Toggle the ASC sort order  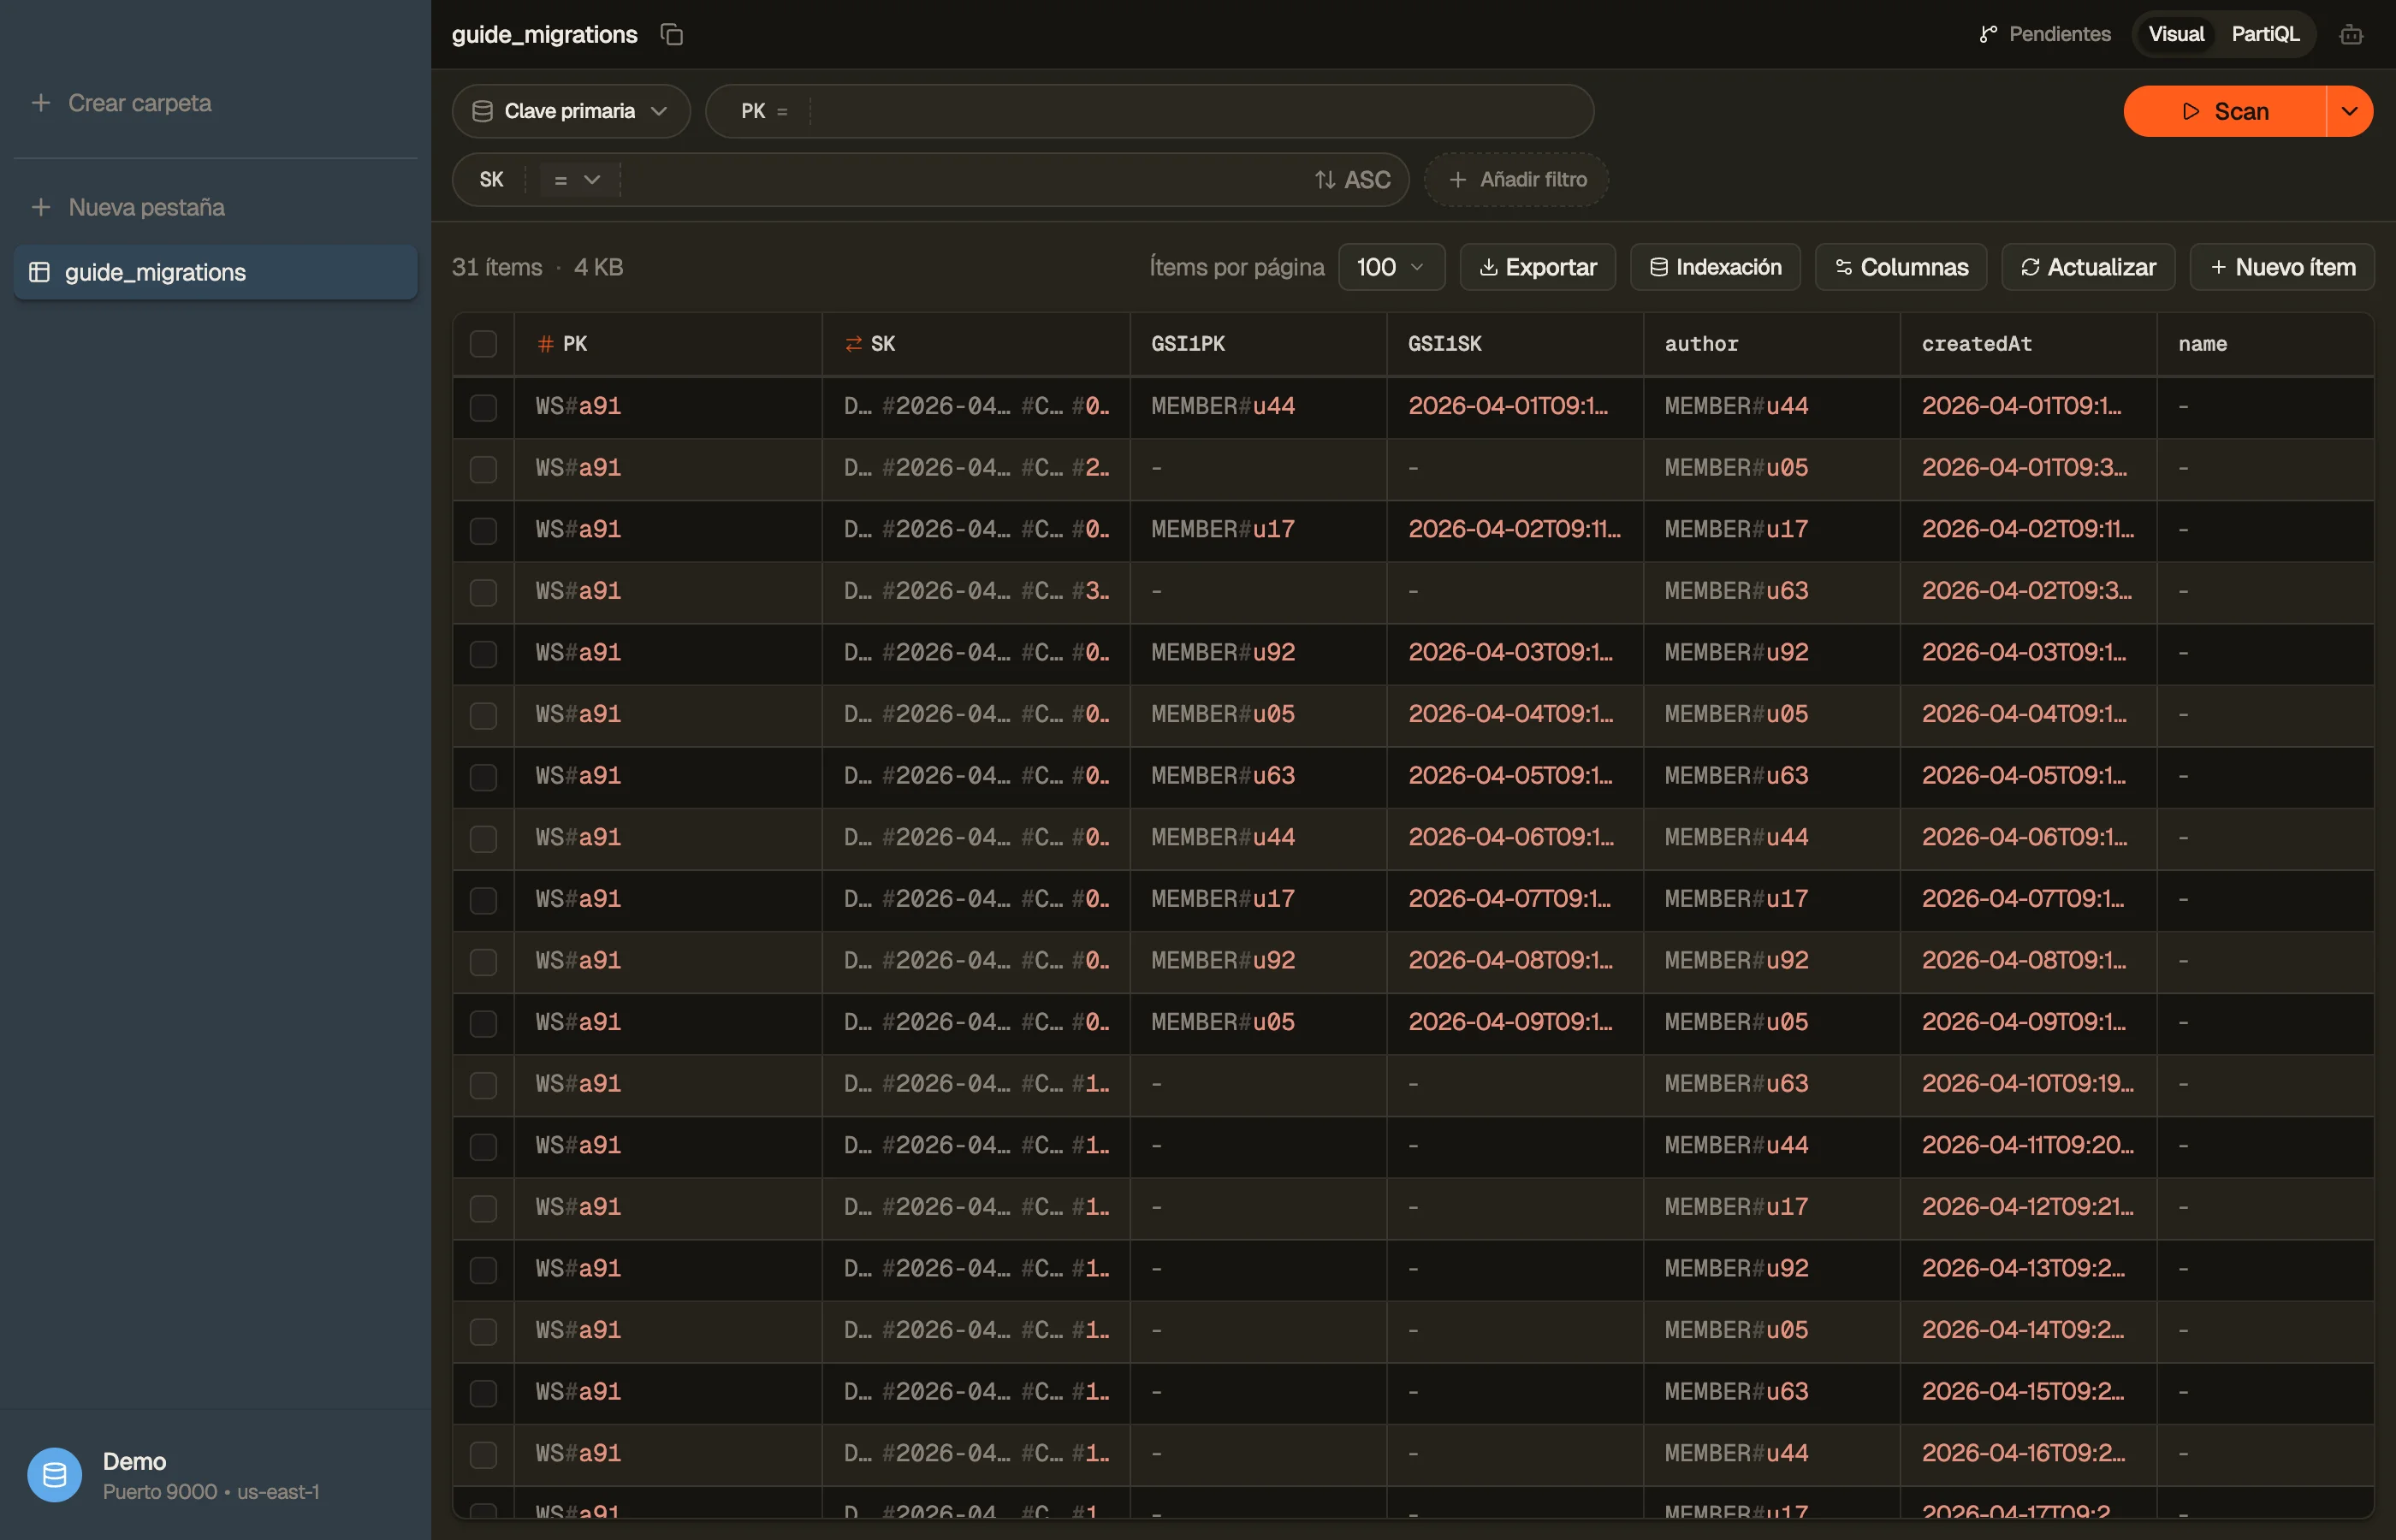click(1352, 180)
